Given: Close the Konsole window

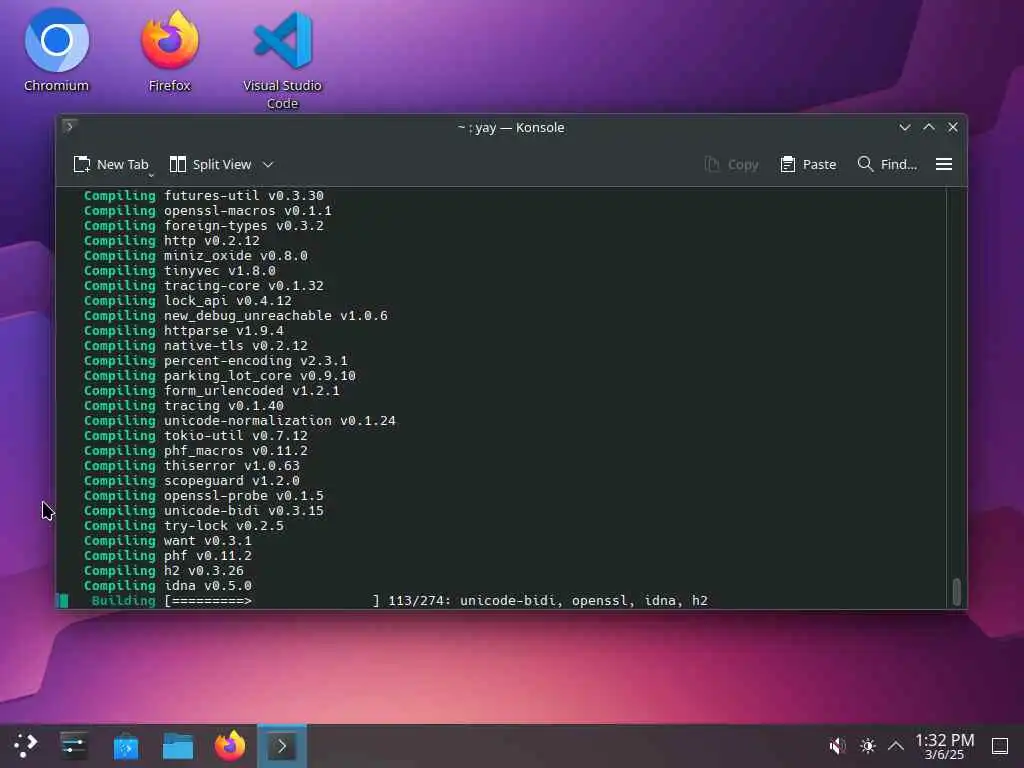Looking at the screenshot, I should 953,127.
